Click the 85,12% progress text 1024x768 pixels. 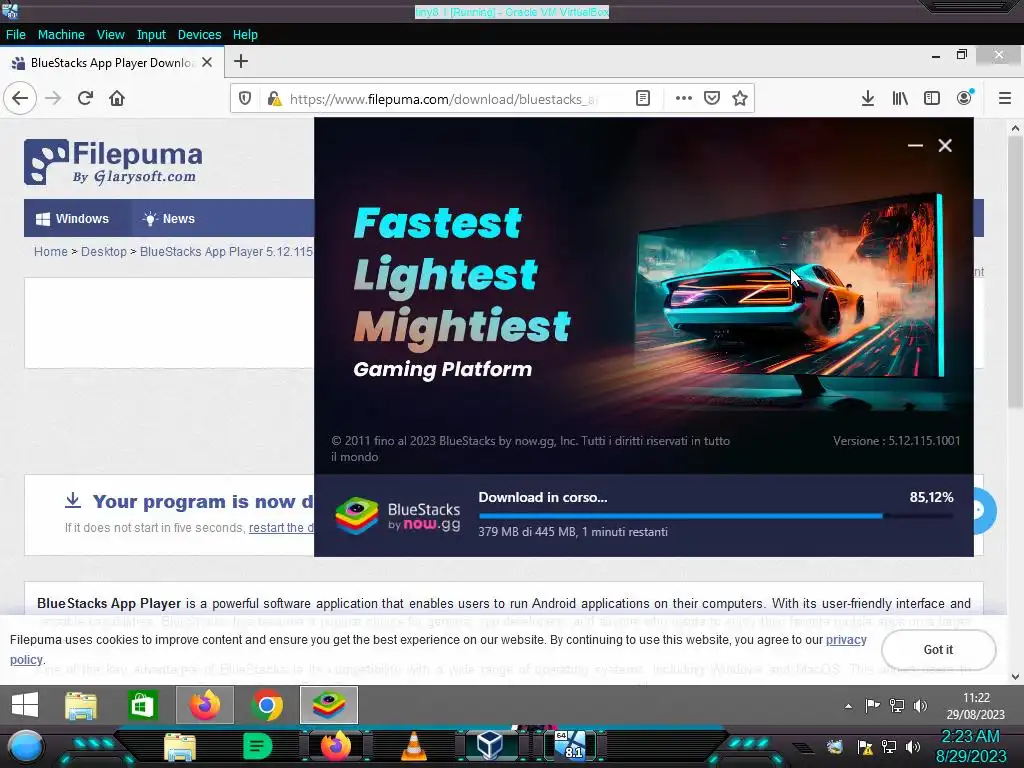(x=931, y=498)
